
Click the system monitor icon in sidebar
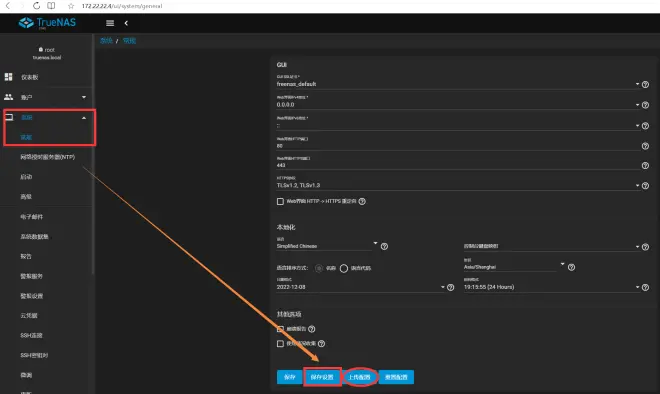tap(9, 117)
